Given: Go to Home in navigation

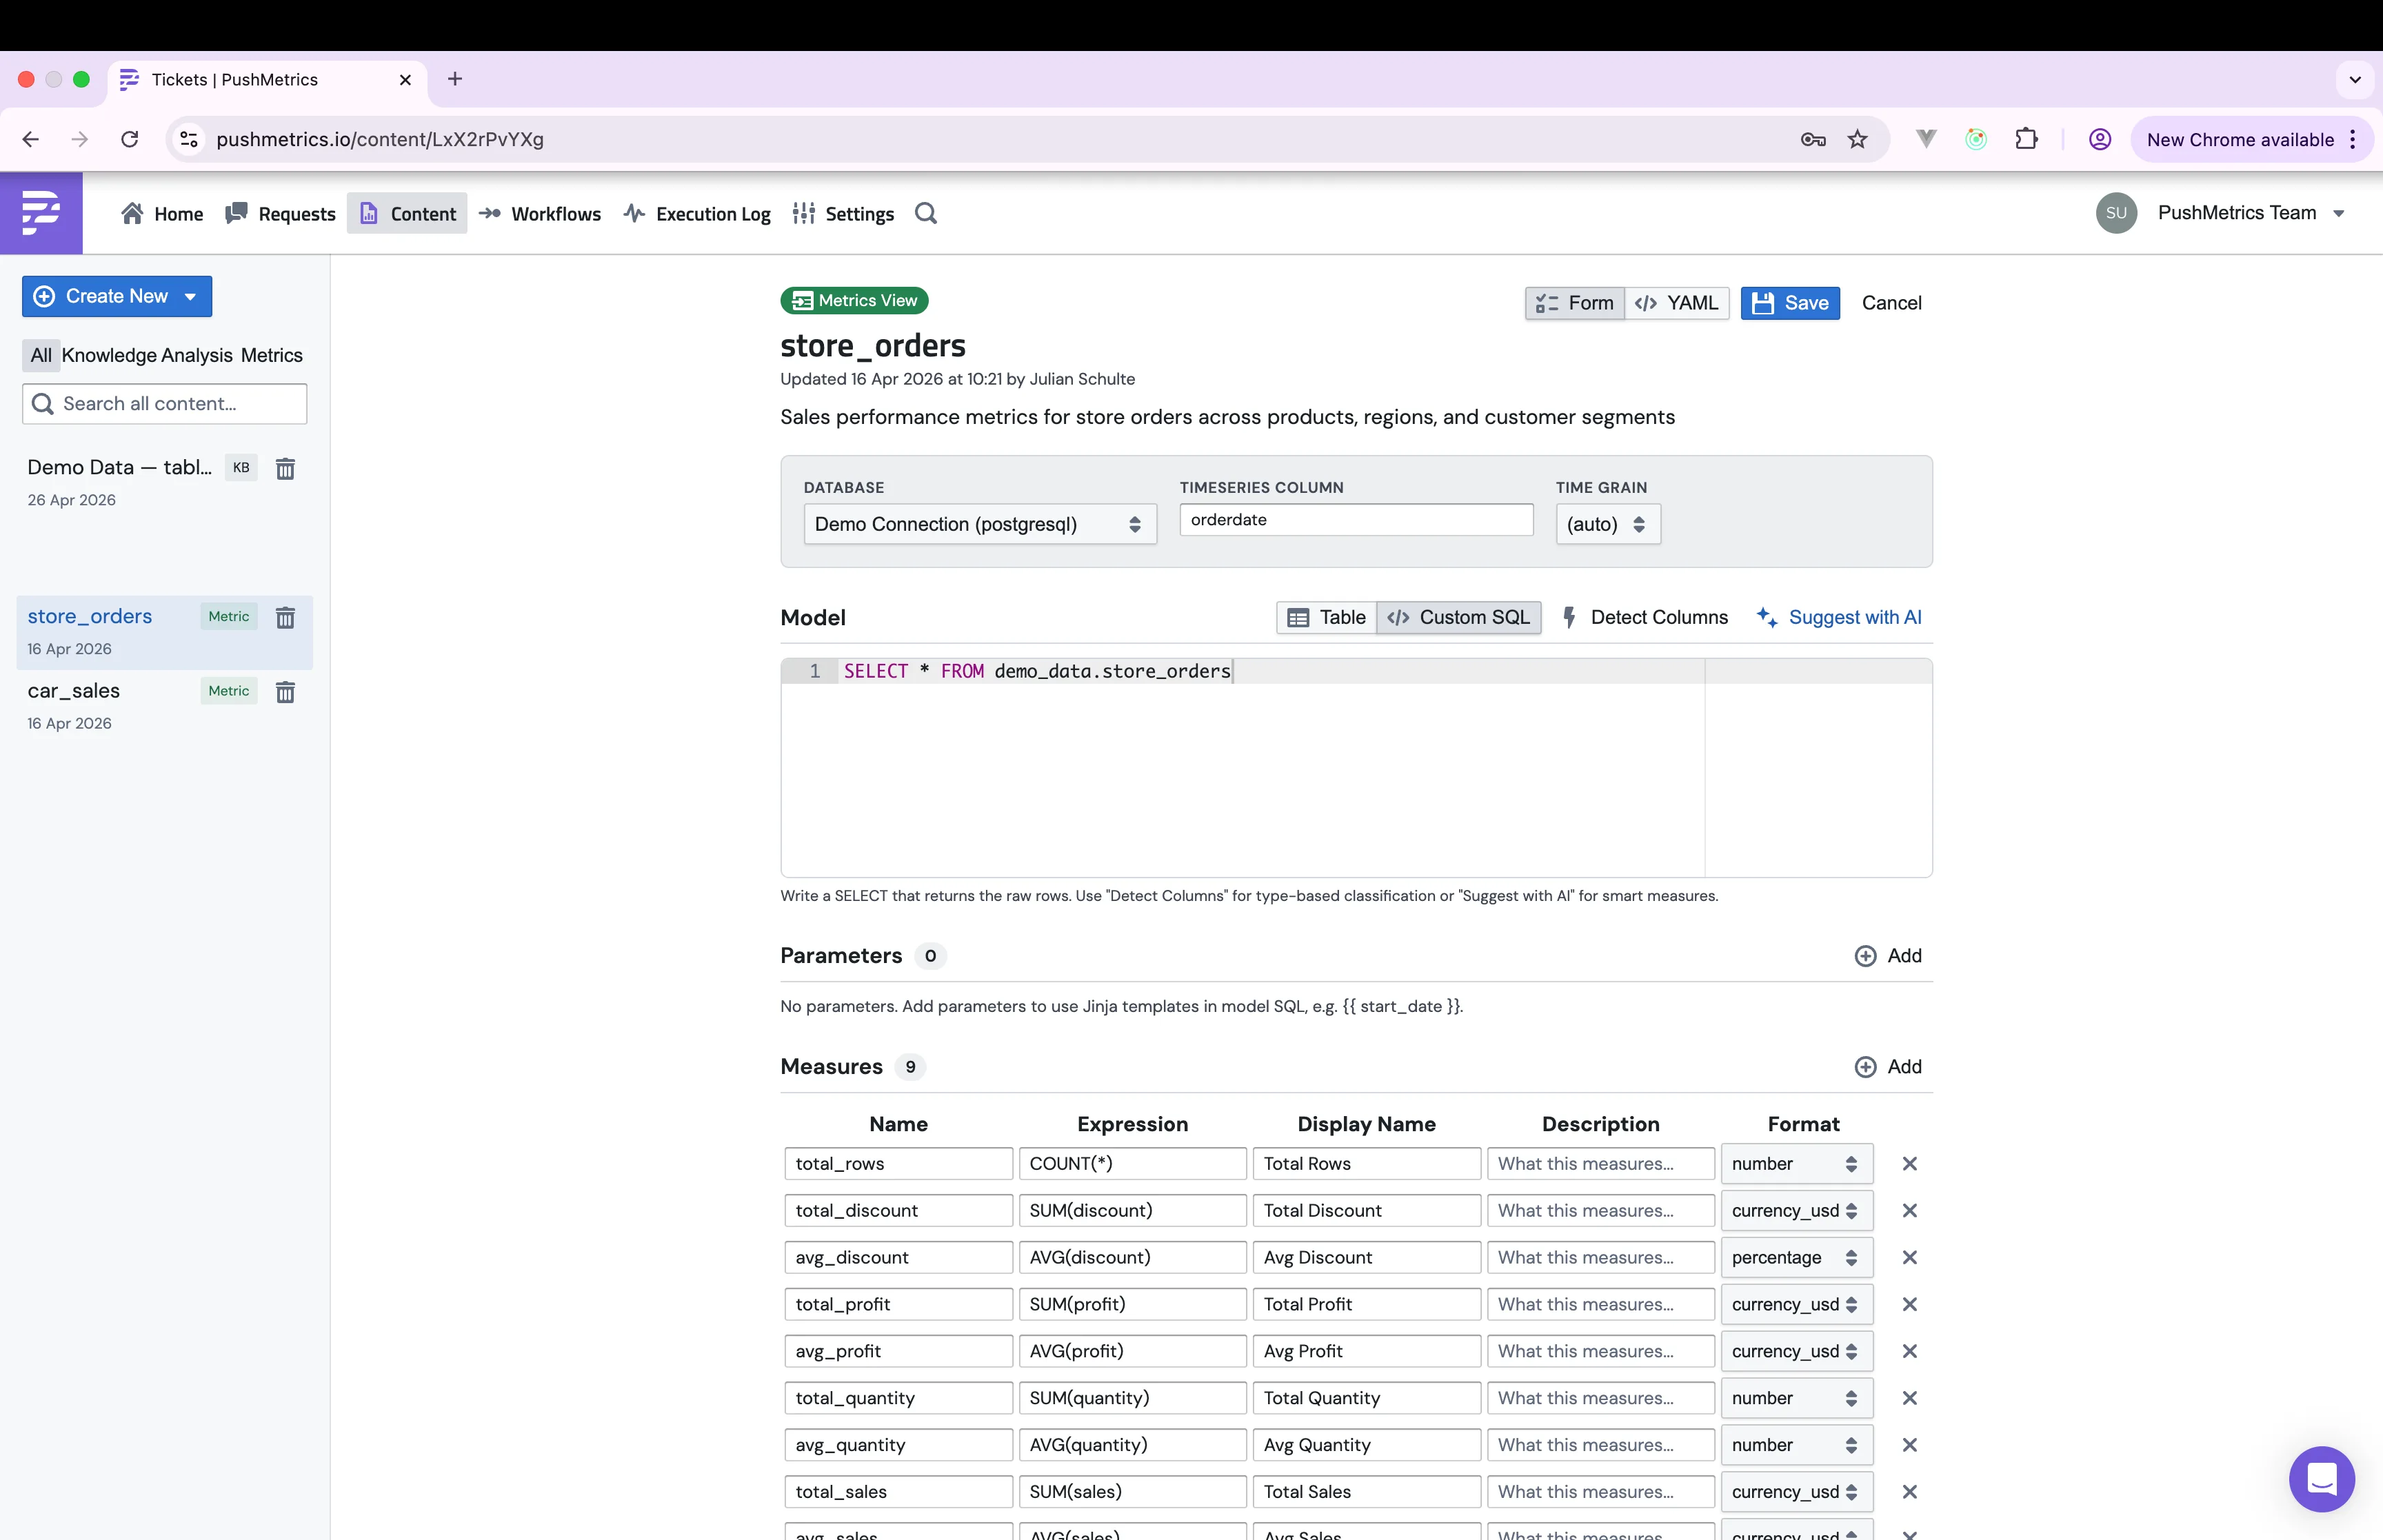Looking at the screenshot, I should pos(162,214).
